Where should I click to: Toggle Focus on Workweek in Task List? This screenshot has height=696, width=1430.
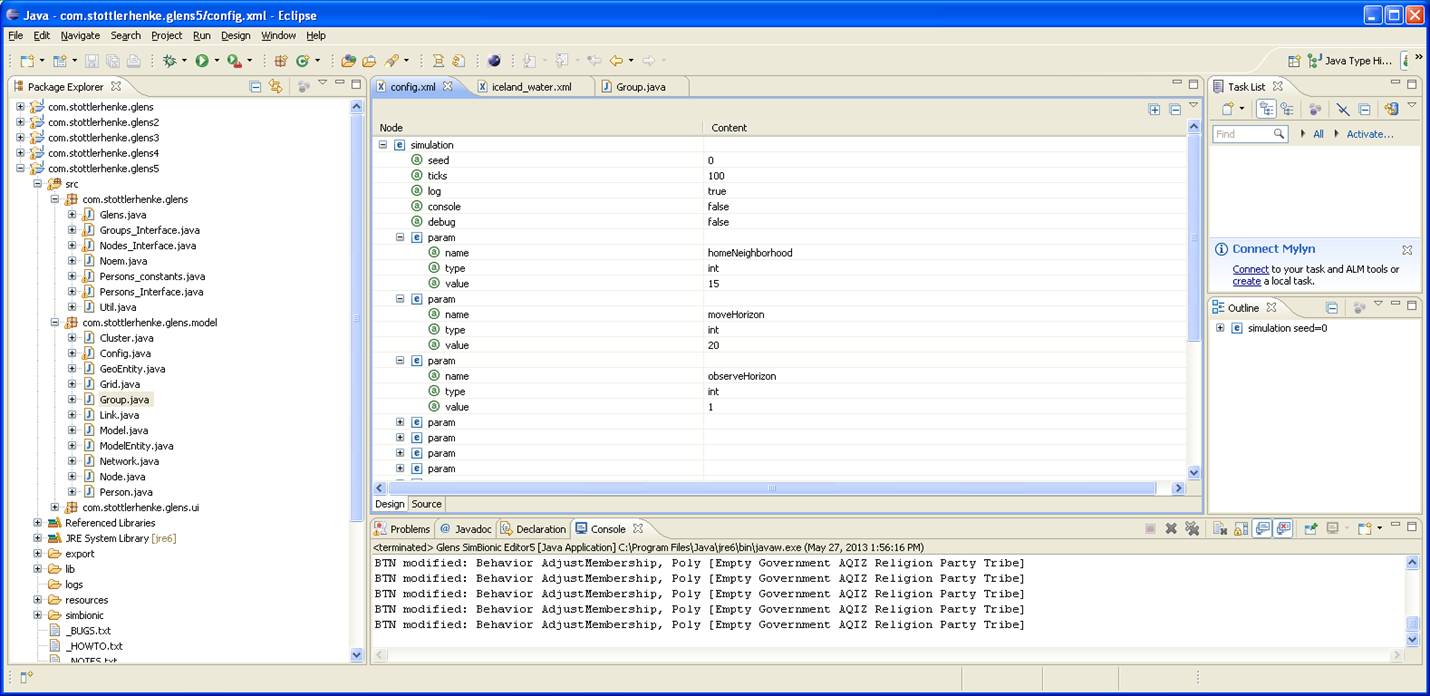click(1315, 109)
